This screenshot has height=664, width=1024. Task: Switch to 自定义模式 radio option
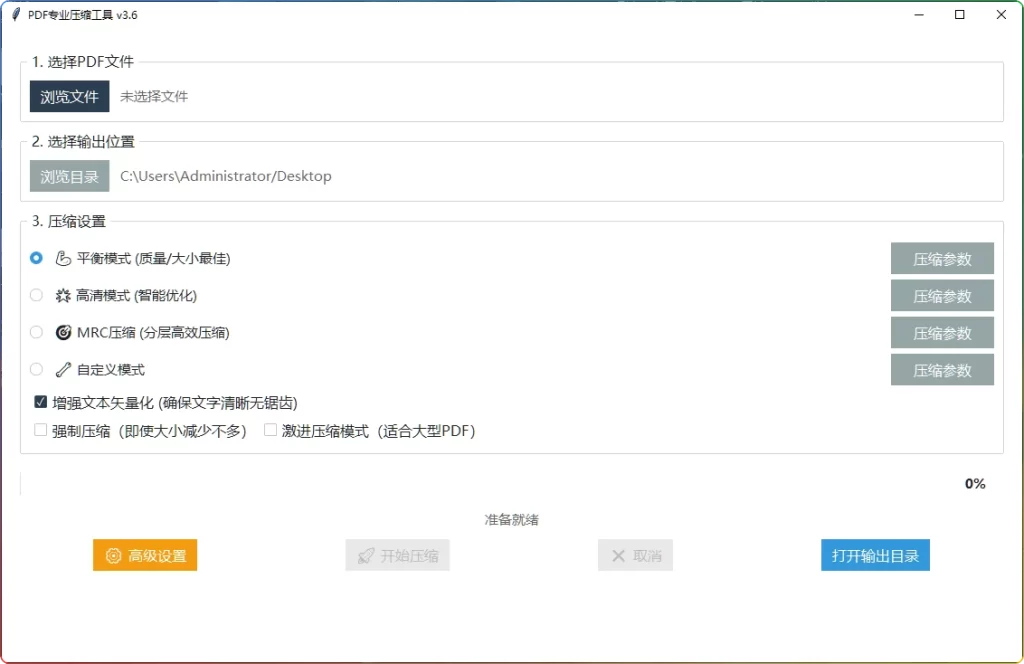click(37, 369)
